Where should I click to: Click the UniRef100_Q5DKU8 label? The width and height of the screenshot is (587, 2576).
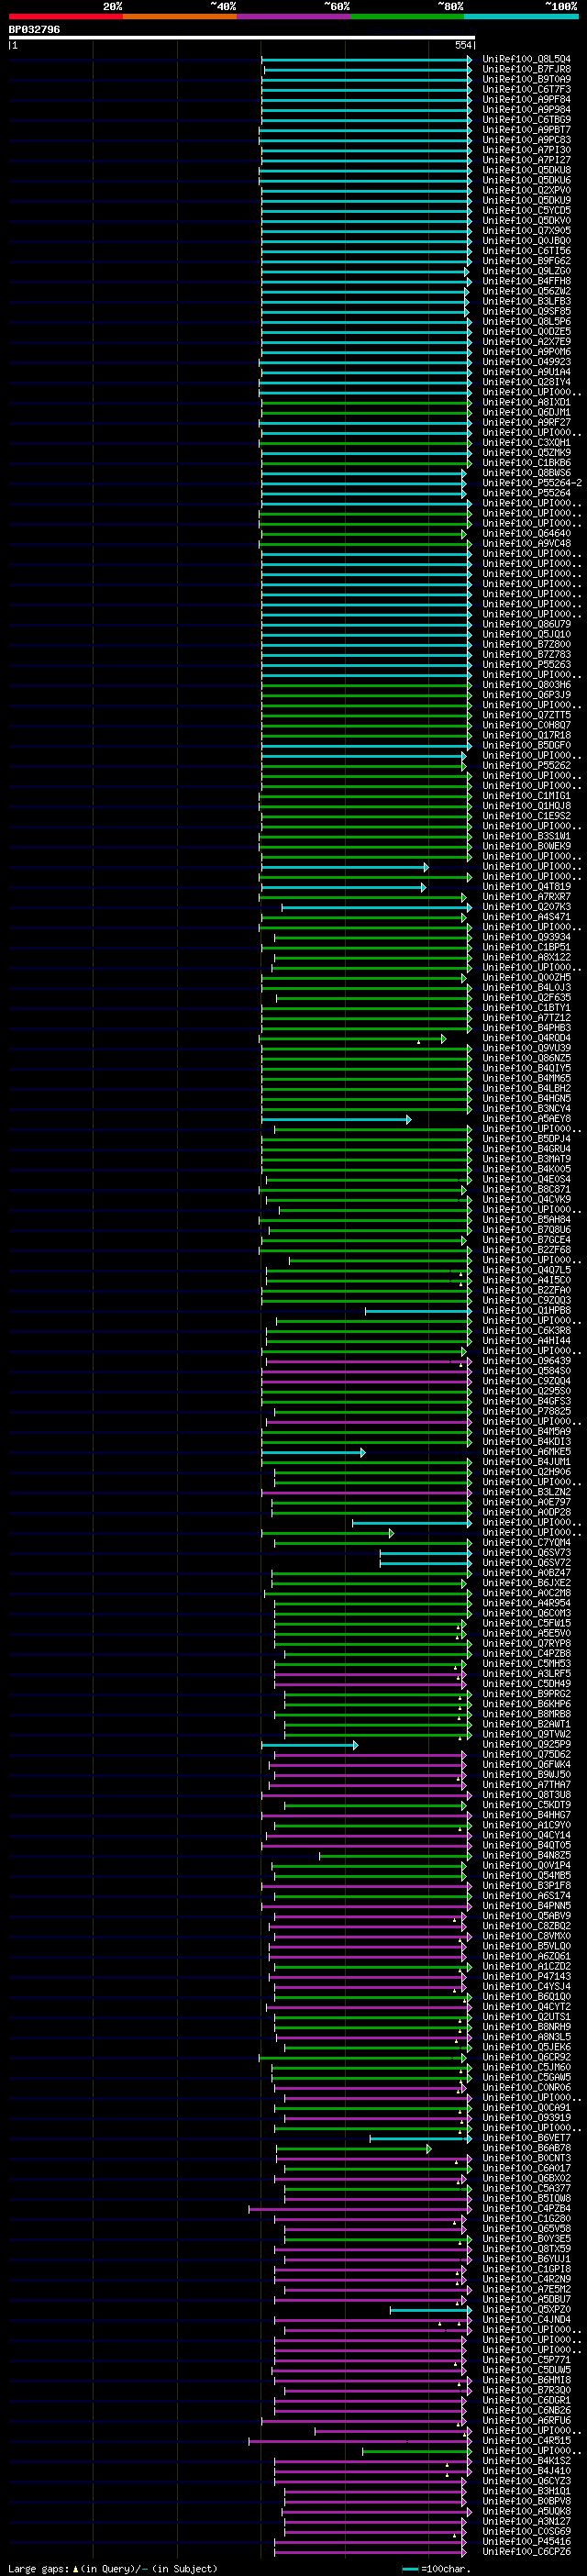point(527,170)
